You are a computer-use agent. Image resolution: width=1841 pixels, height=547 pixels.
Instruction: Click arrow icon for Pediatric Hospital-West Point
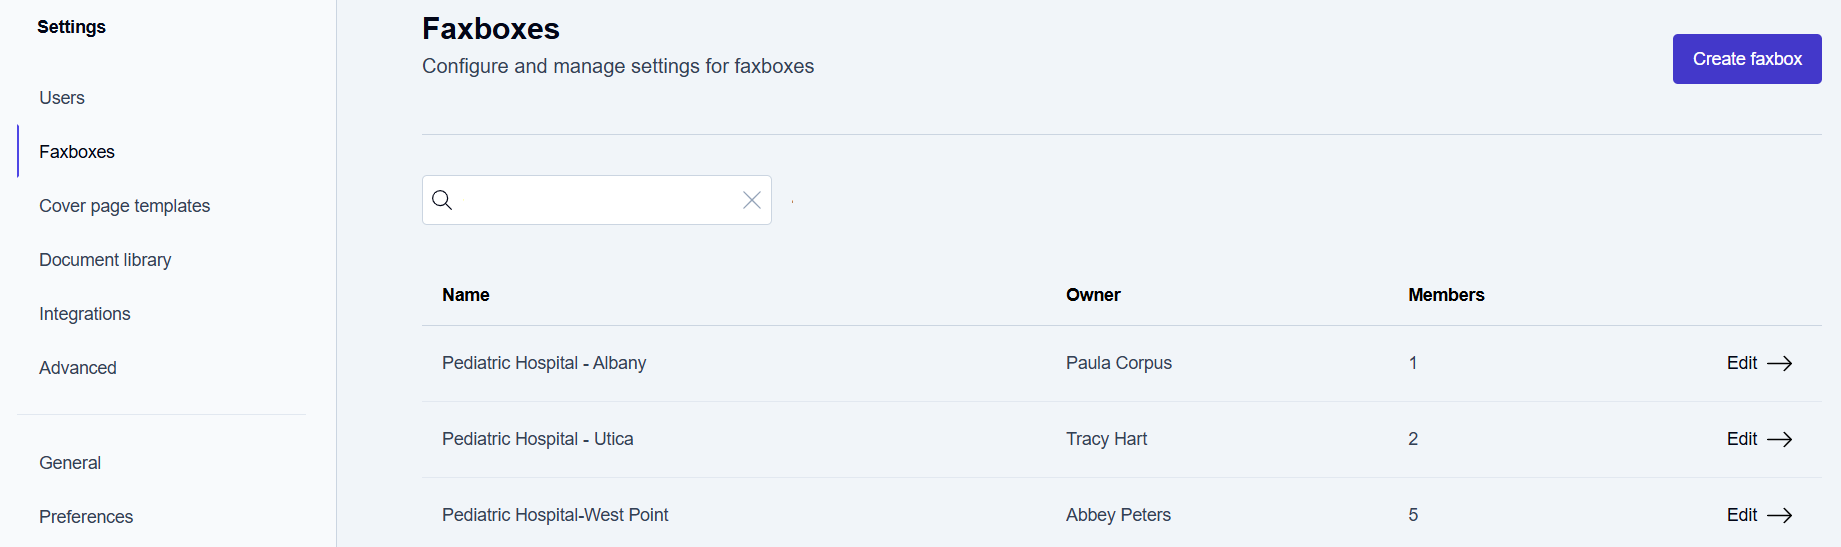(1779, 515)
